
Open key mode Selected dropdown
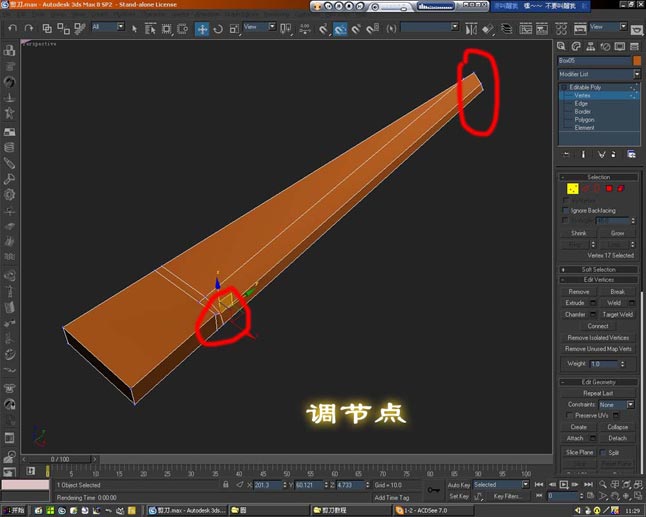click(x=501, y=485)
